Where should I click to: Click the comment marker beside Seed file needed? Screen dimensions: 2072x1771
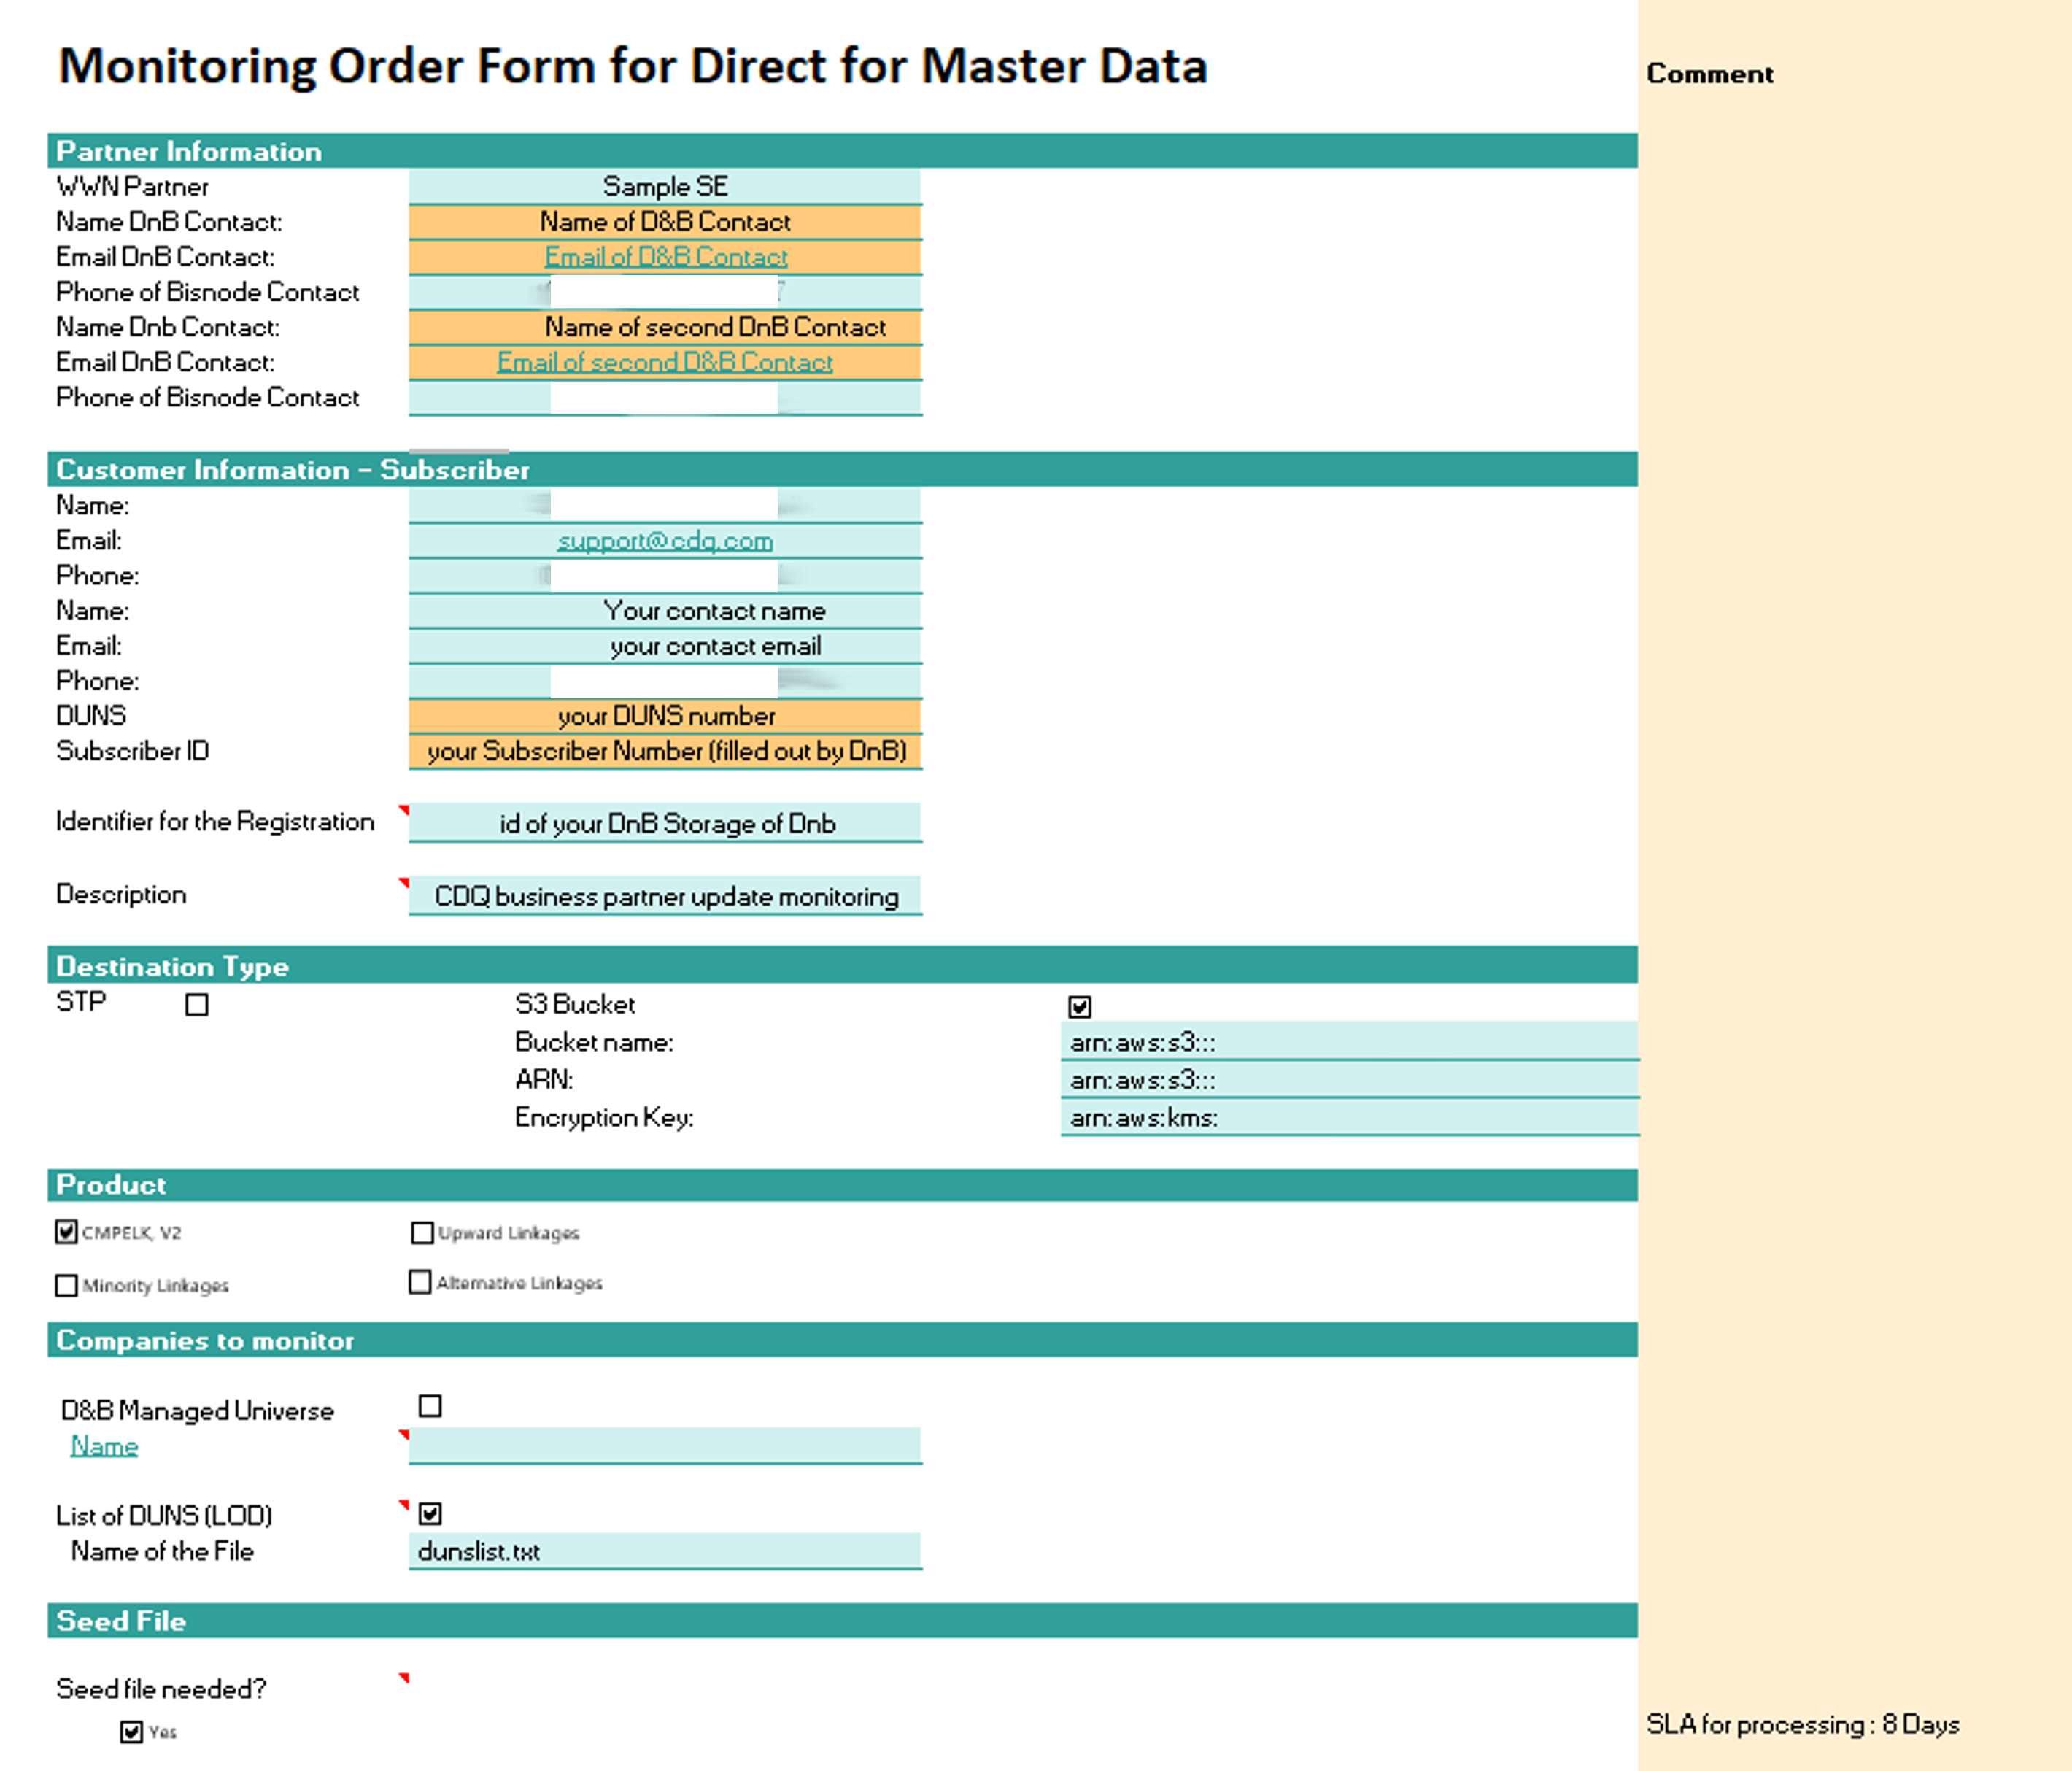(x=404, y=1678)
